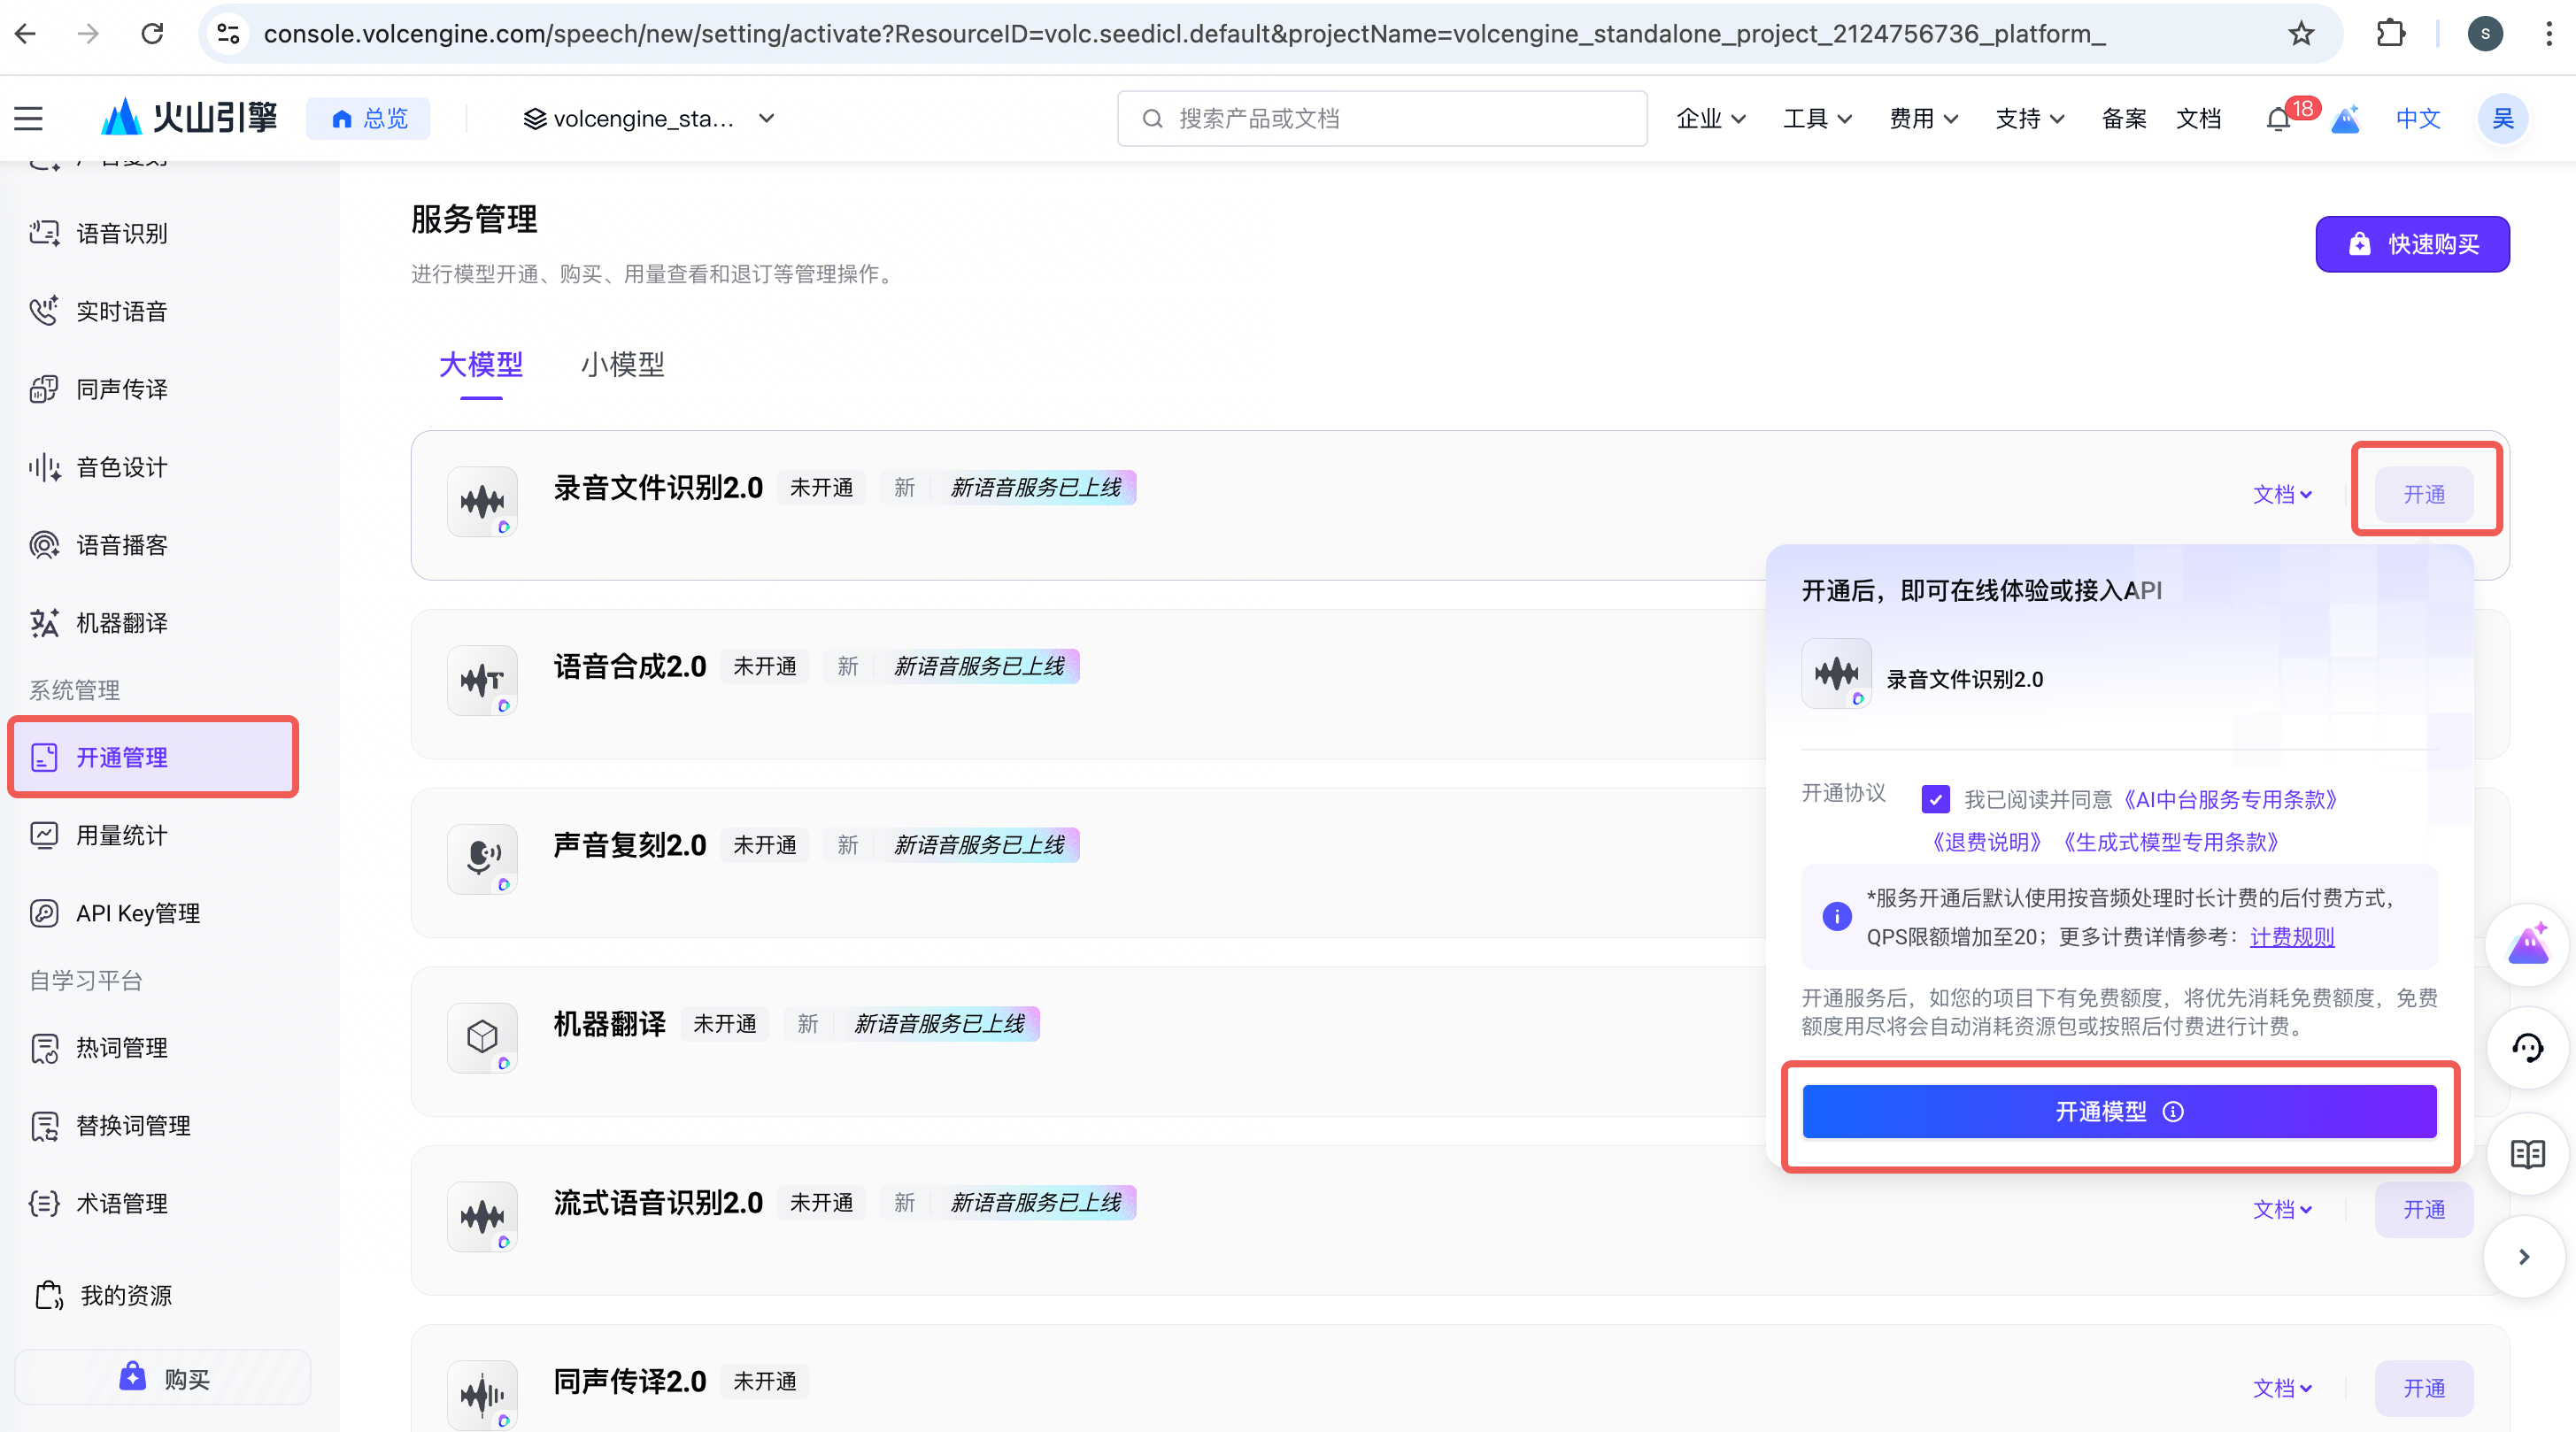
Task: Open the notification bell with 18 alerts
Action: [2279, 119]
